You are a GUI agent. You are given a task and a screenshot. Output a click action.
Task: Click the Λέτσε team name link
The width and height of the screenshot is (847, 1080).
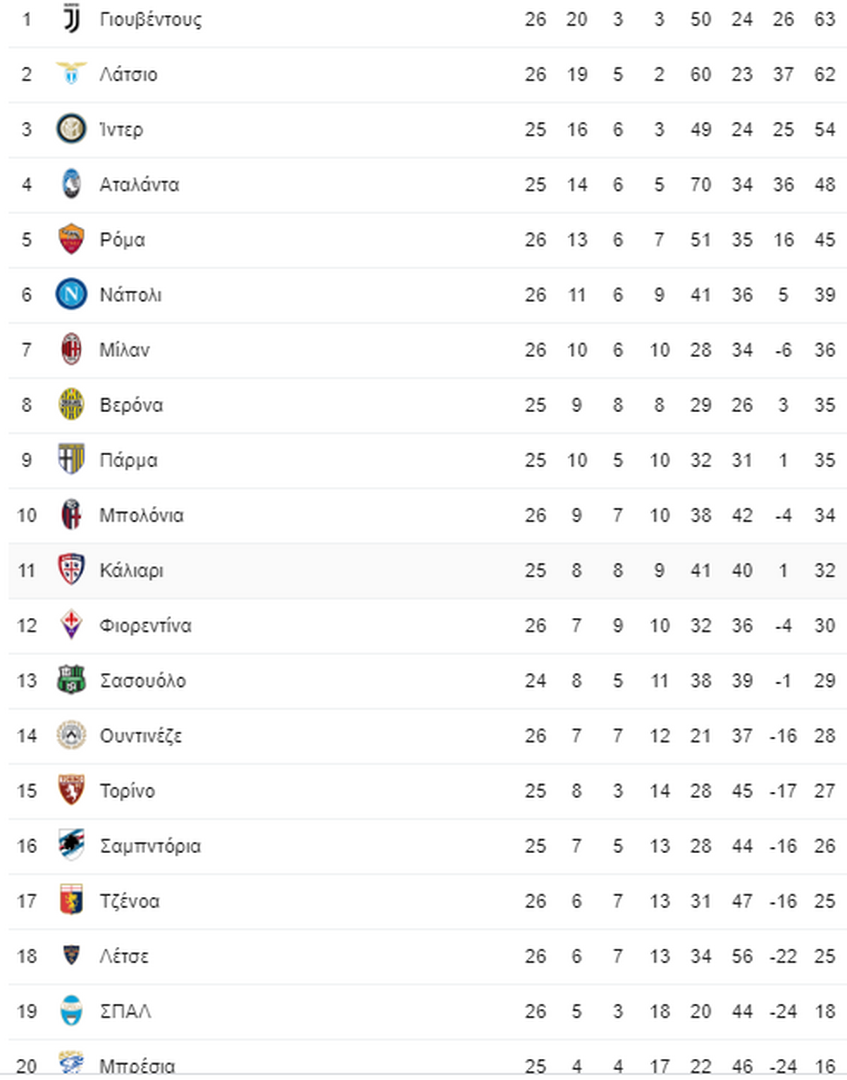124,956
